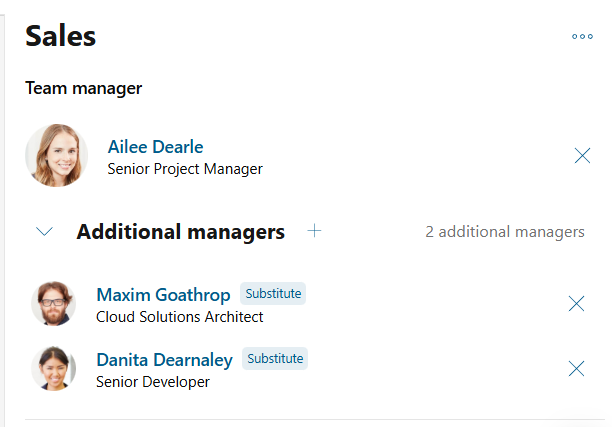Click the "Sales" team title

pos(60,36)
